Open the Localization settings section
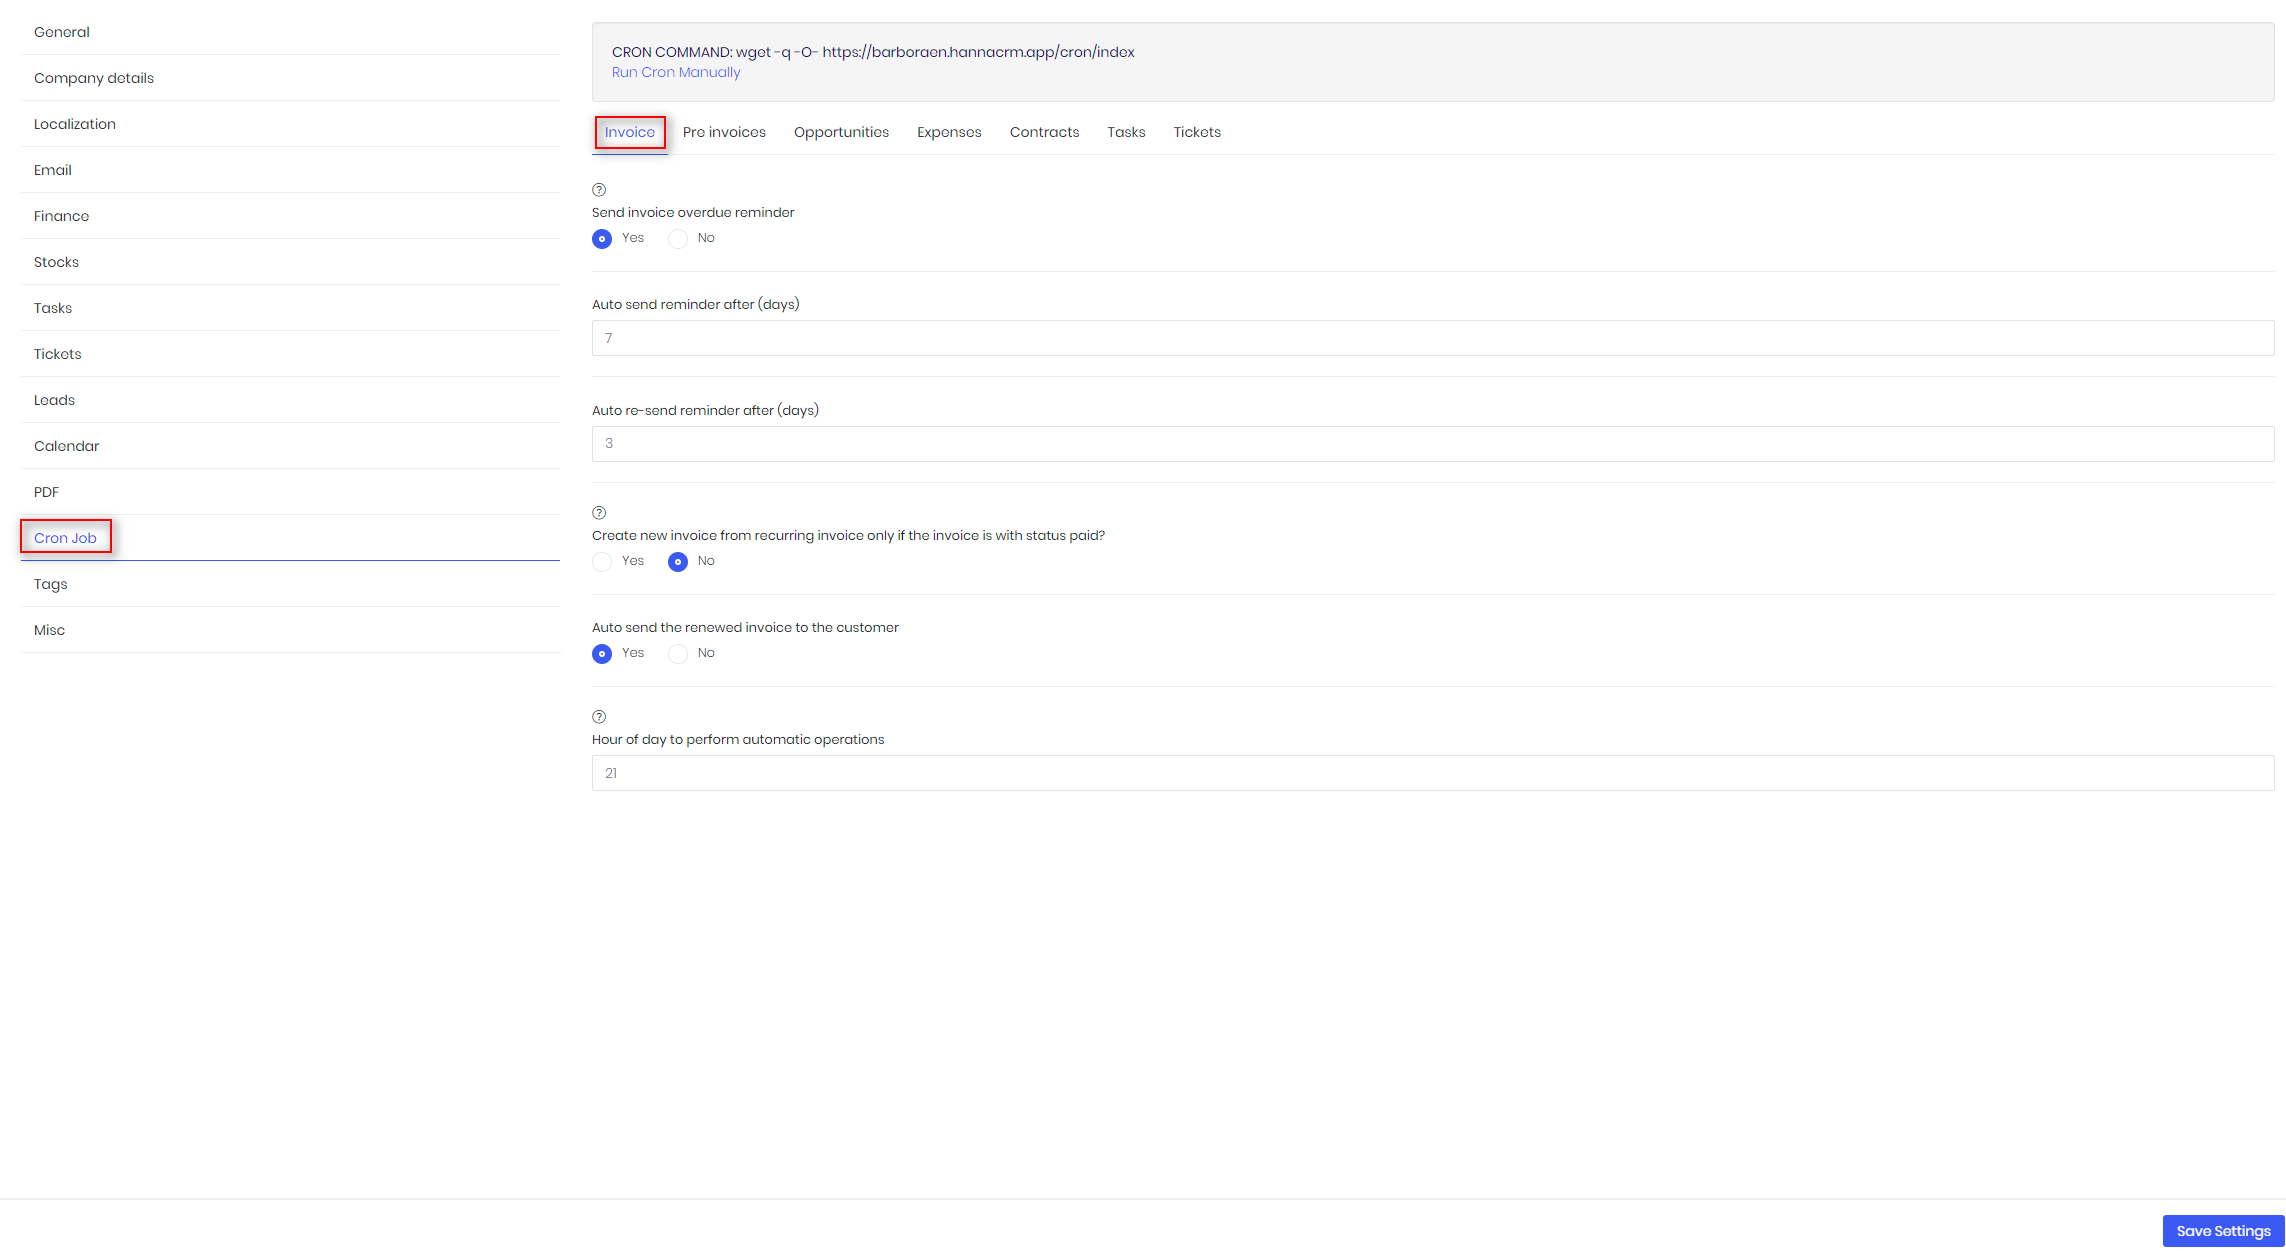The width and height of the screenshot is (2286, 1259). (x=75, y=124)
